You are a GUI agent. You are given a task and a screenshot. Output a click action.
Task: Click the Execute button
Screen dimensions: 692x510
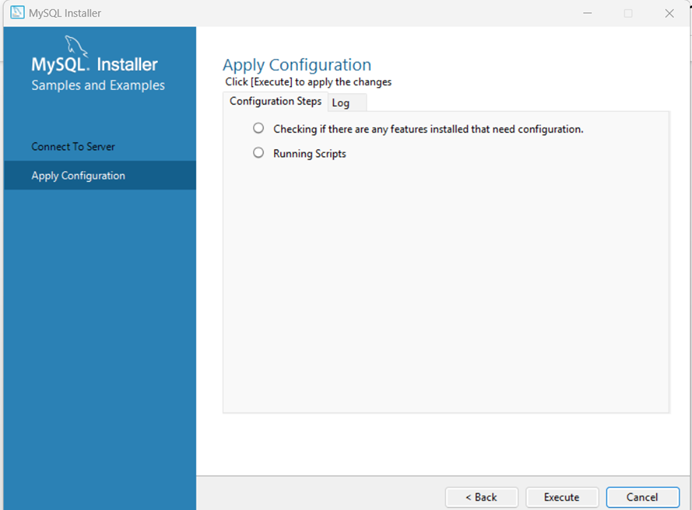click(562, 497)
